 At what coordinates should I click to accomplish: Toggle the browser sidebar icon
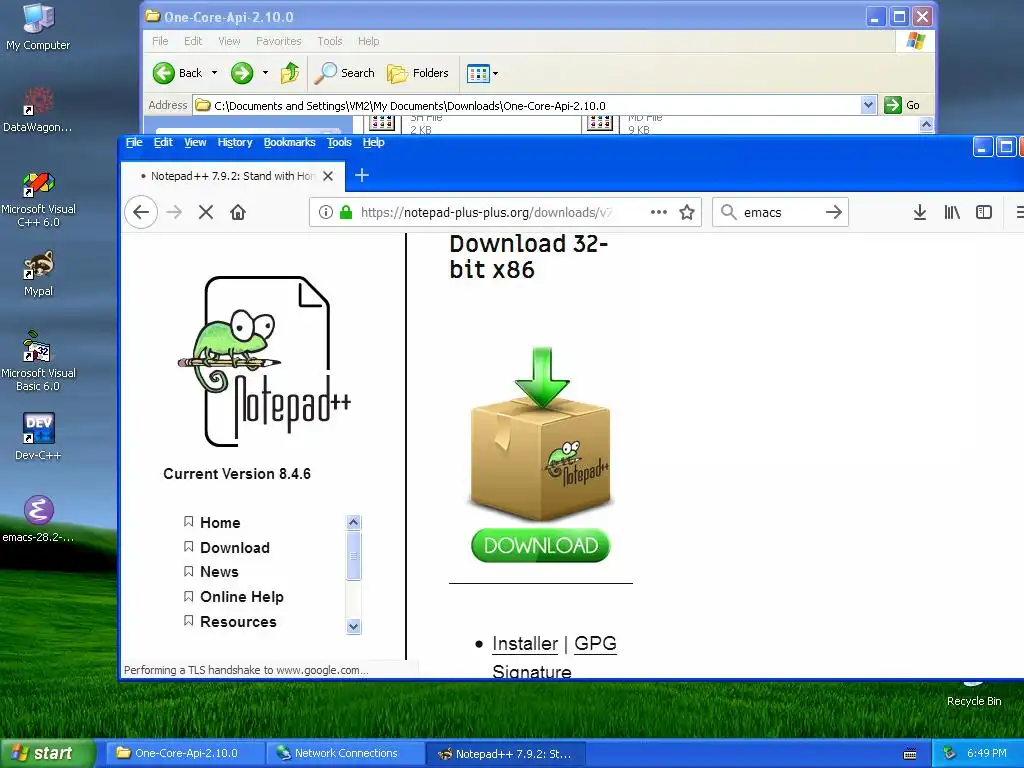(x=984, y=212)
